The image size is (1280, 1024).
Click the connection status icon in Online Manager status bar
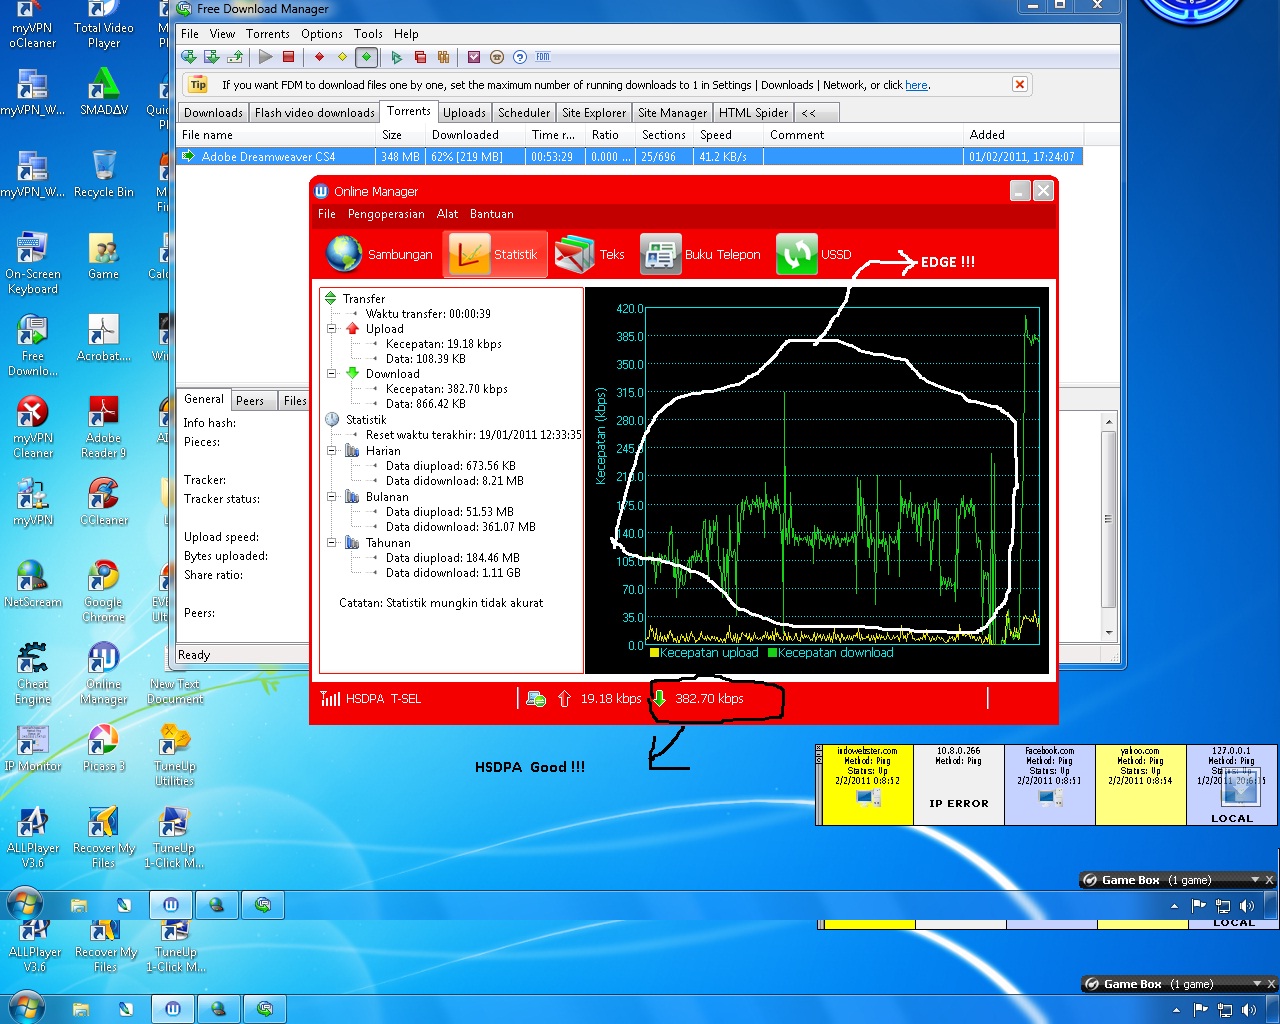point(536,699)
